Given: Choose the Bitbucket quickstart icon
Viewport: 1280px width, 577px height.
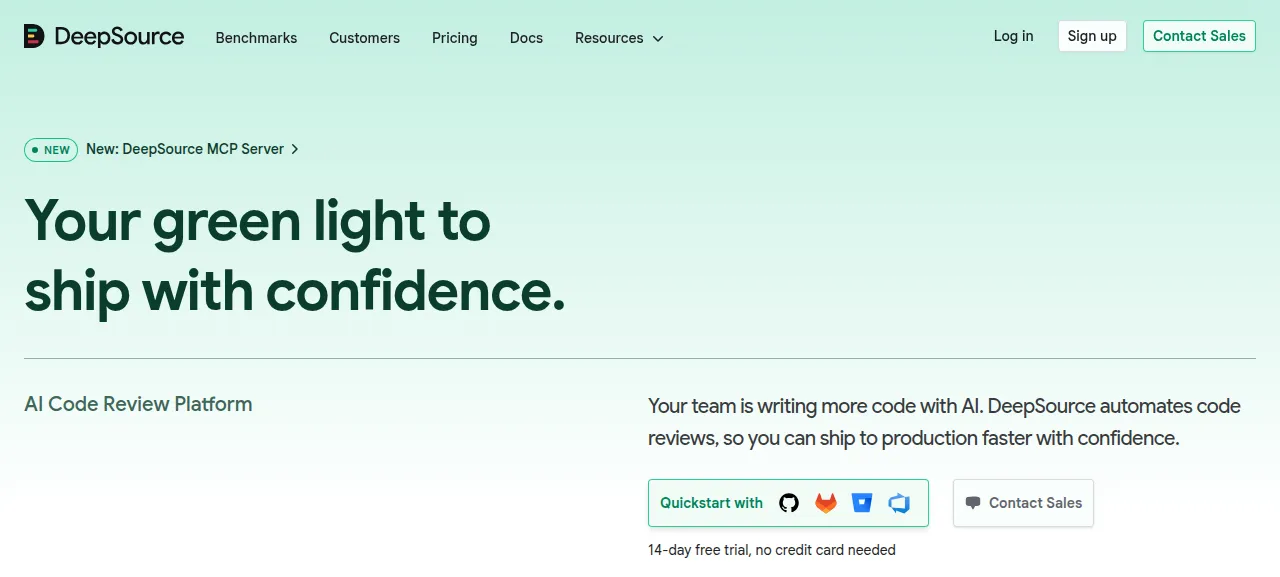Looking at the screenshot, I should coord(862,503).
